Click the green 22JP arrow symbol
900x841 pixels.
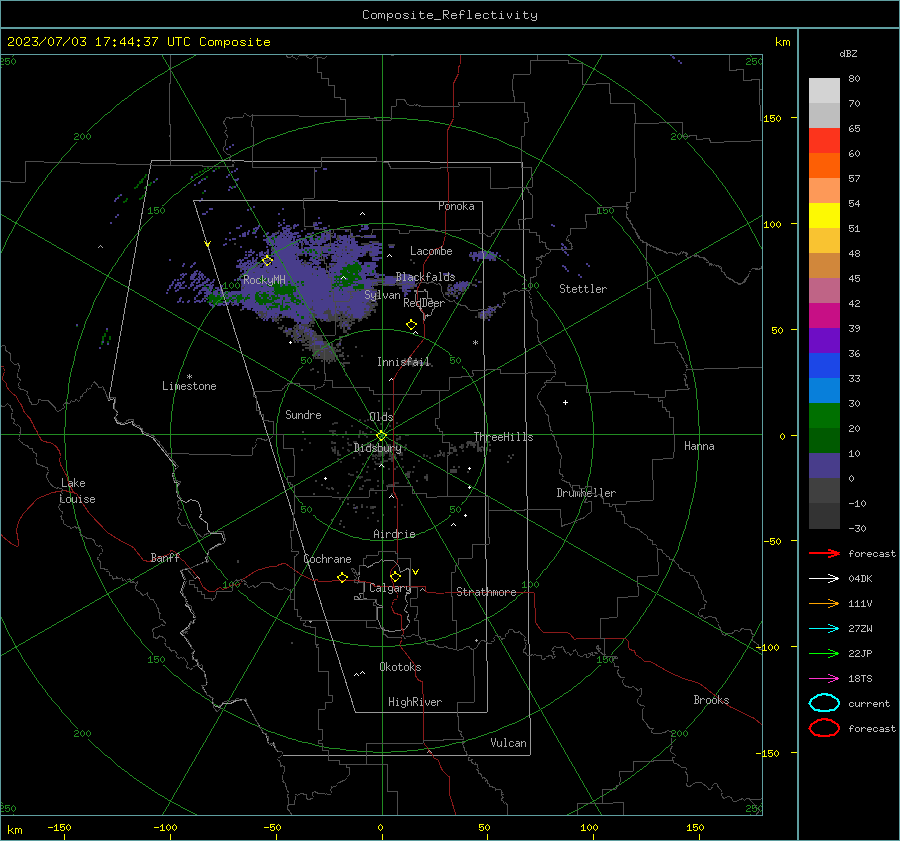pos(824,653)
